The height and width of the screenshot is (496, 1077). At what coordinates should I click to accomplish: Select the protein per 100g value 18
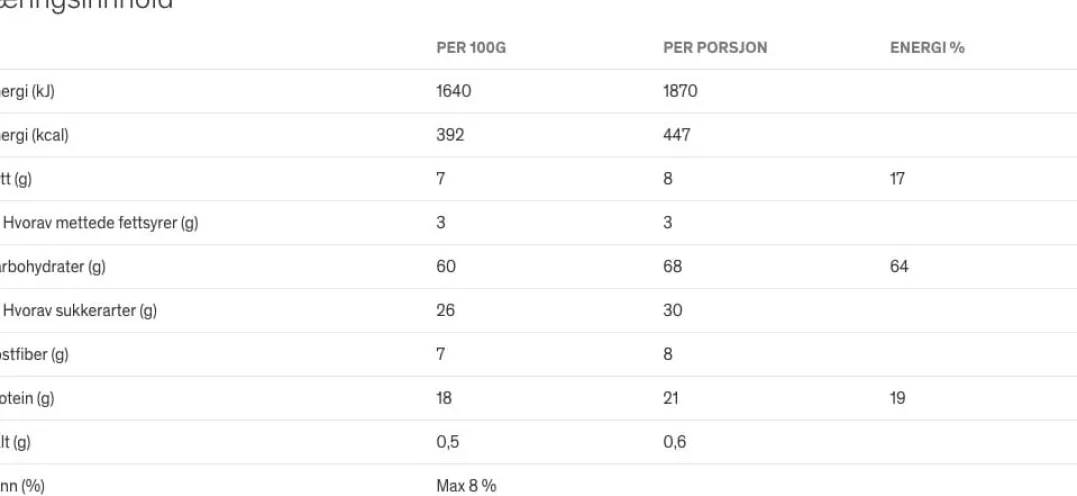pyautogui.click(x=444, y=398)
